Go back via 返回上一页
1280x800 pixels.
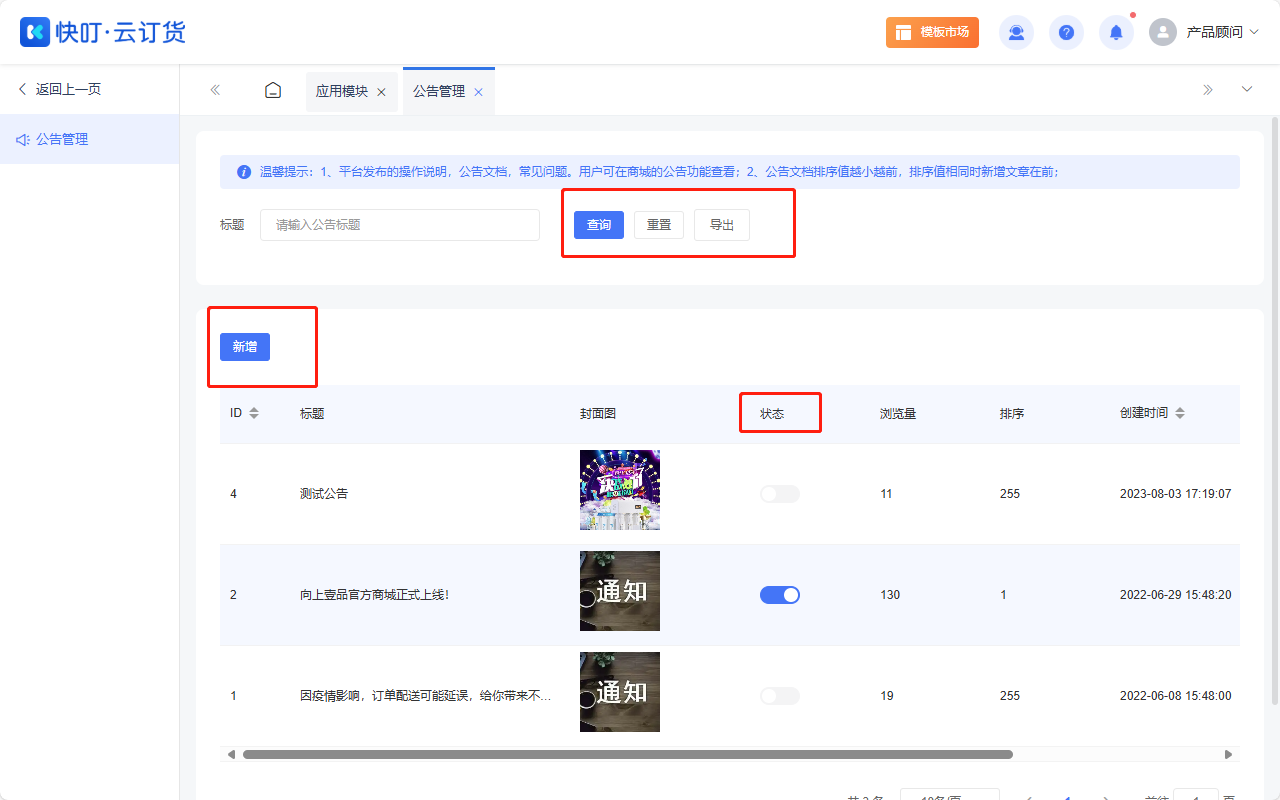pos(60,89)
